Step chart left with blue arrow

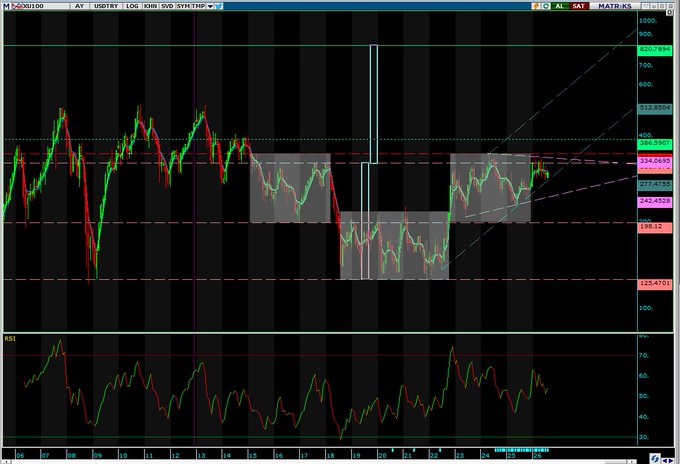(665, 461)
